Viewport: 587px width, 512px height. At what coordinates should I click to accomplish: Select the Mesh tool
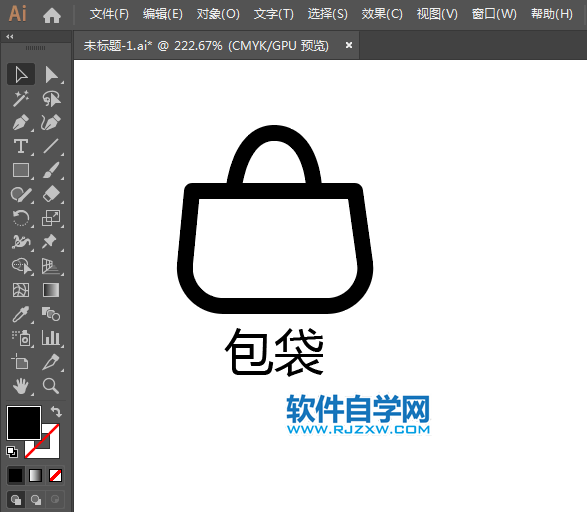(x=21, y=290)
